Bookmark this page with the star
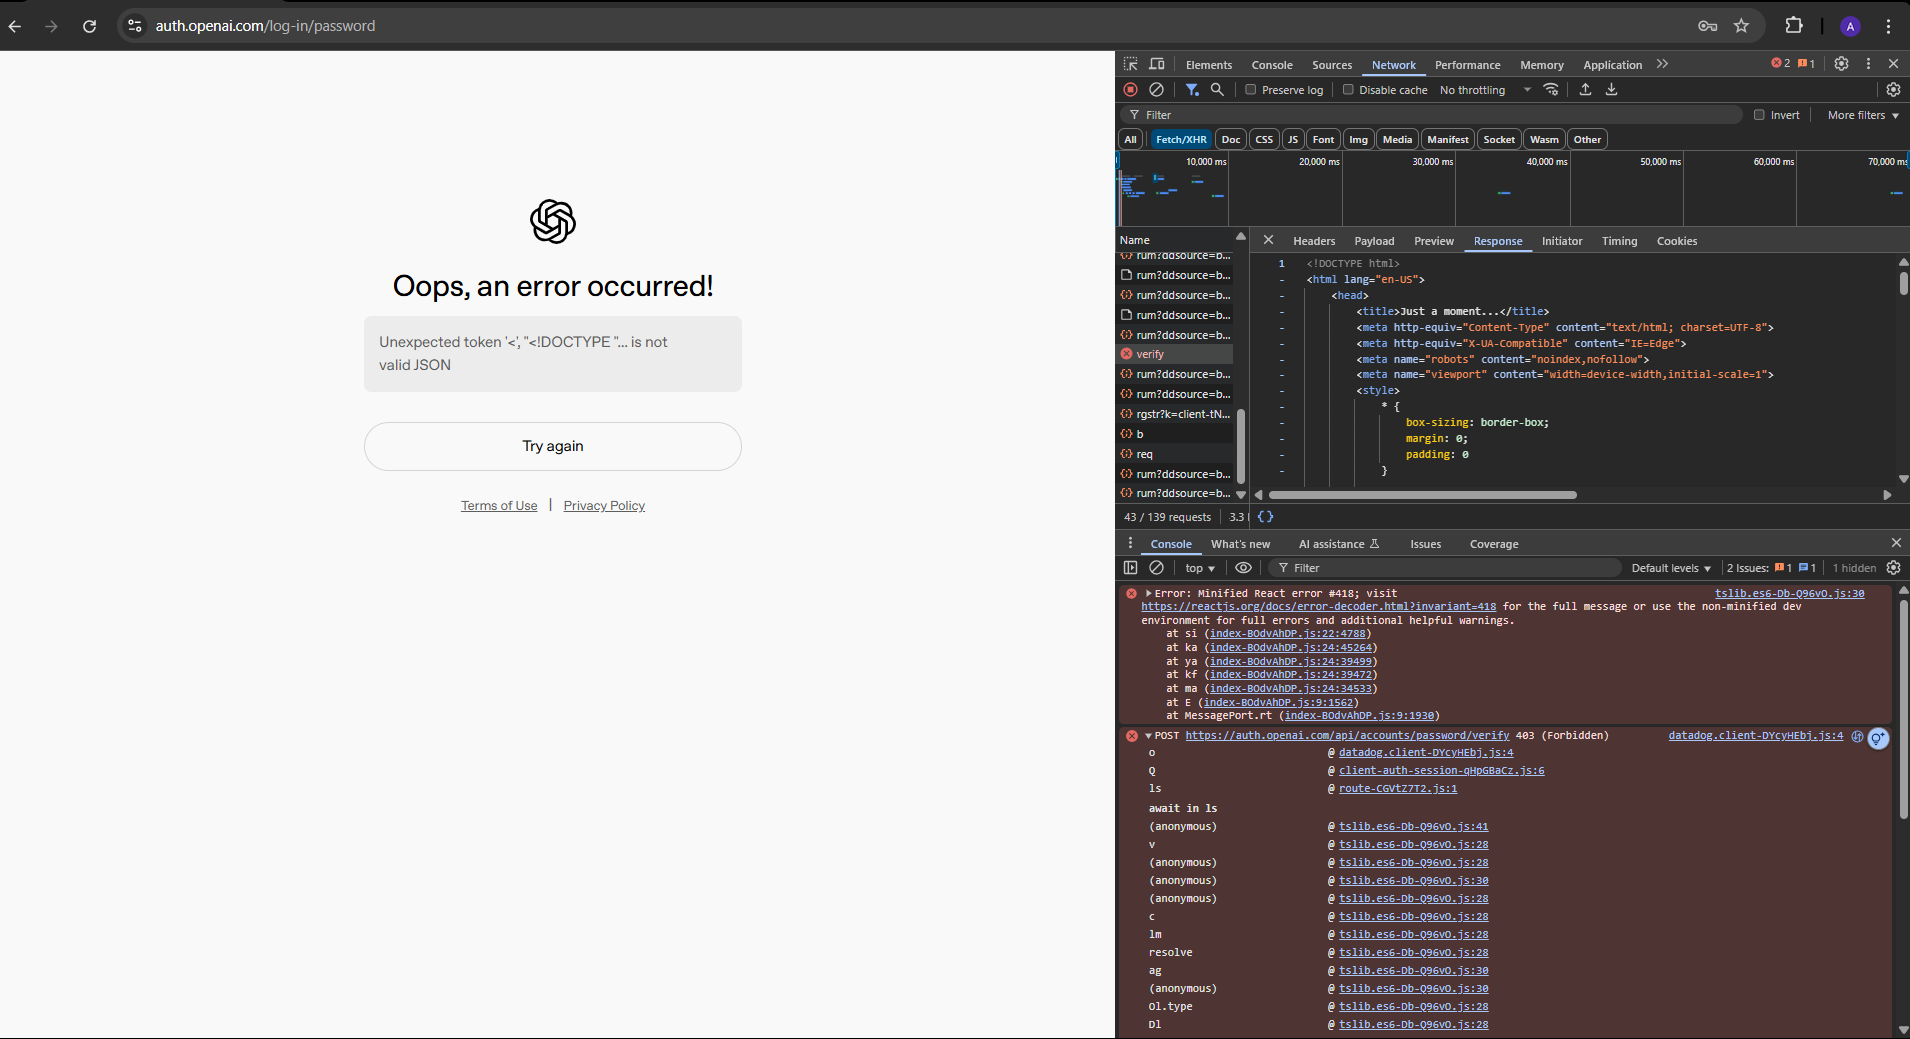1910x1039 pixels. (1742, 26)
